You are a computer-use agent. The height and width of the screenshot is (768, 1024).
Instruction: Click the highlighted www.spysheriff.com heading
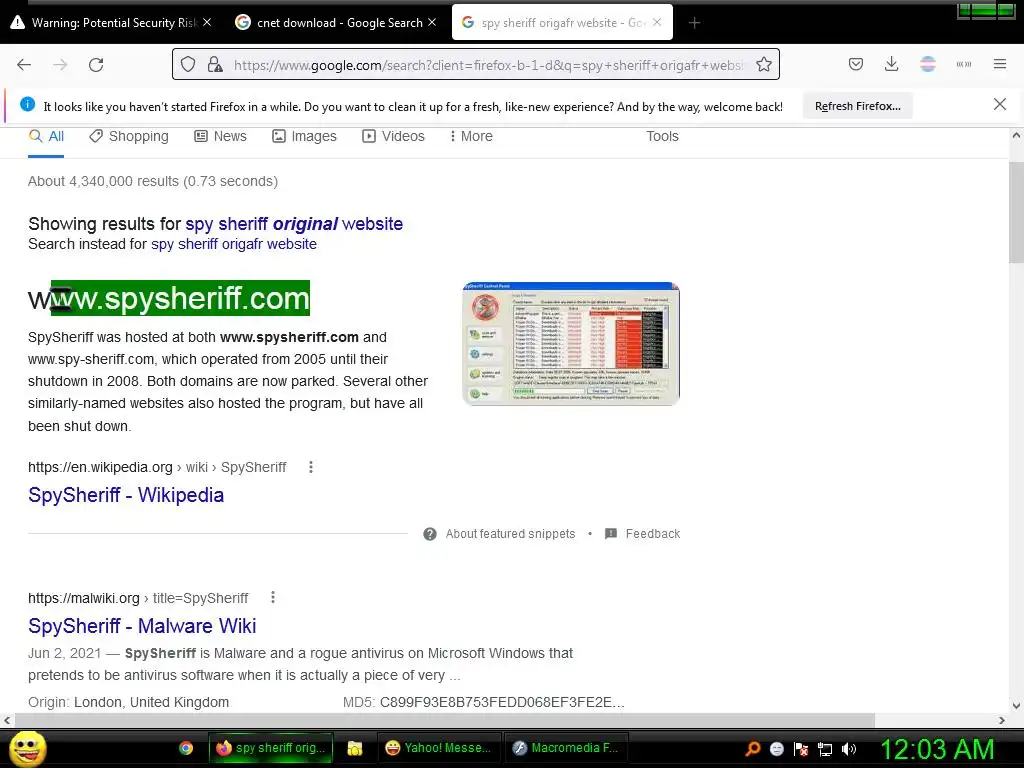[169, 298]
